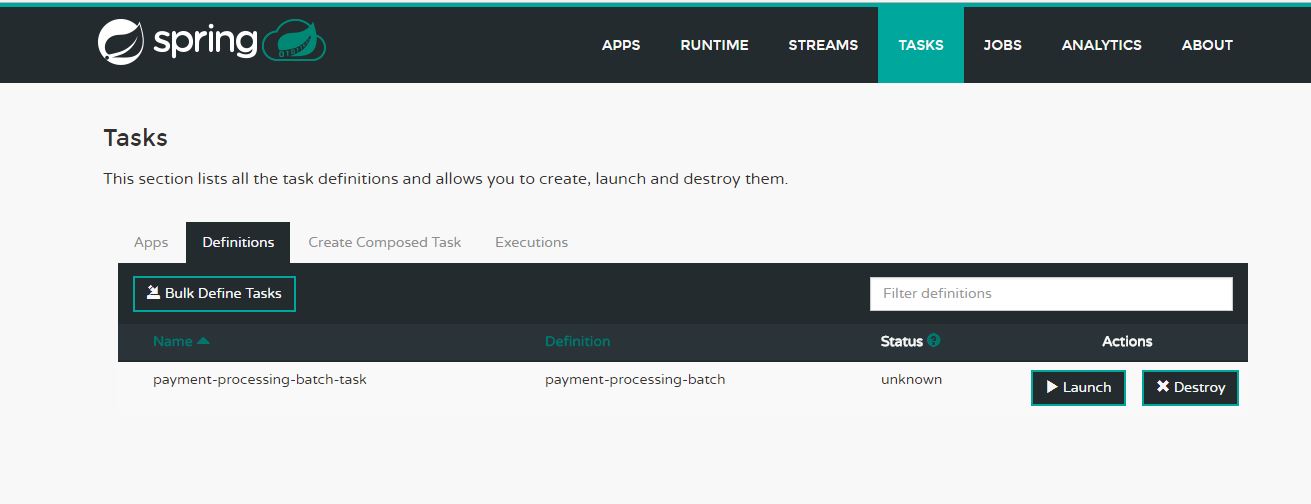Click the Data Flow cloud icon
This screenshot has height=504, width=1311.
(x=293, y=43)
